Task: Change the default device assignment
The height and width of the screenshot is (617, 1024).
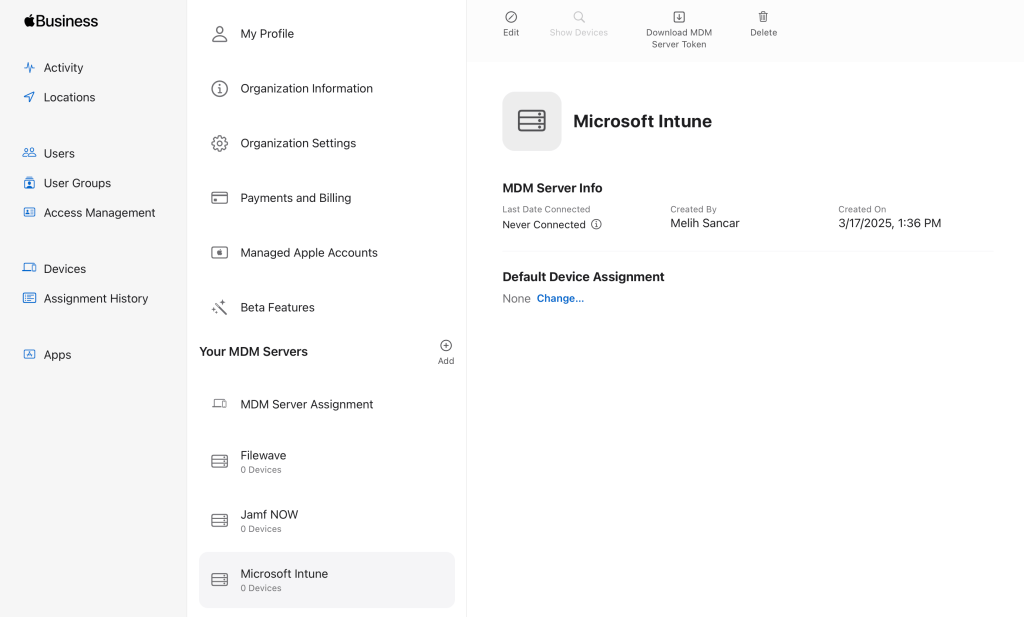Action: [560, 299]
